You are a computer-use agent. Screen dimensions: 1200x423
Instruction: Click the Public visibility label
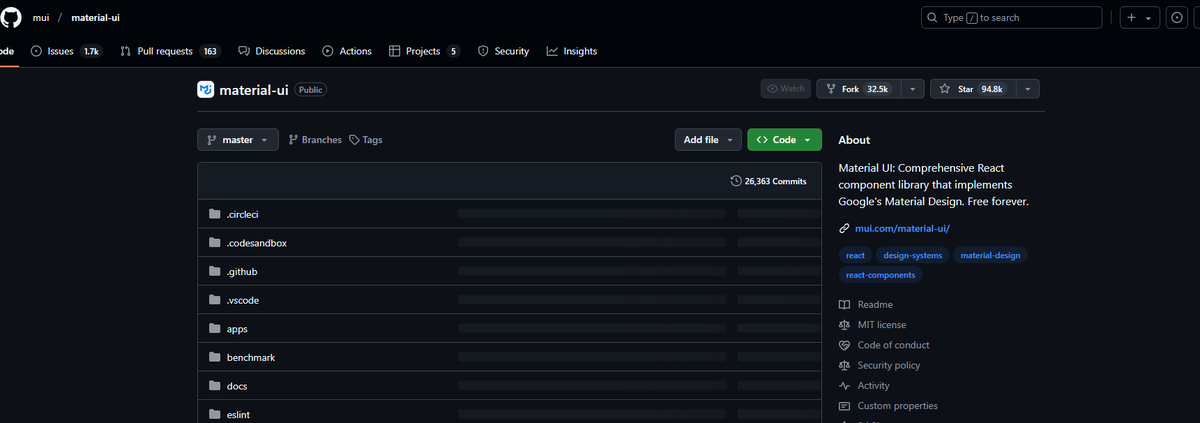[x=310, y=89]
